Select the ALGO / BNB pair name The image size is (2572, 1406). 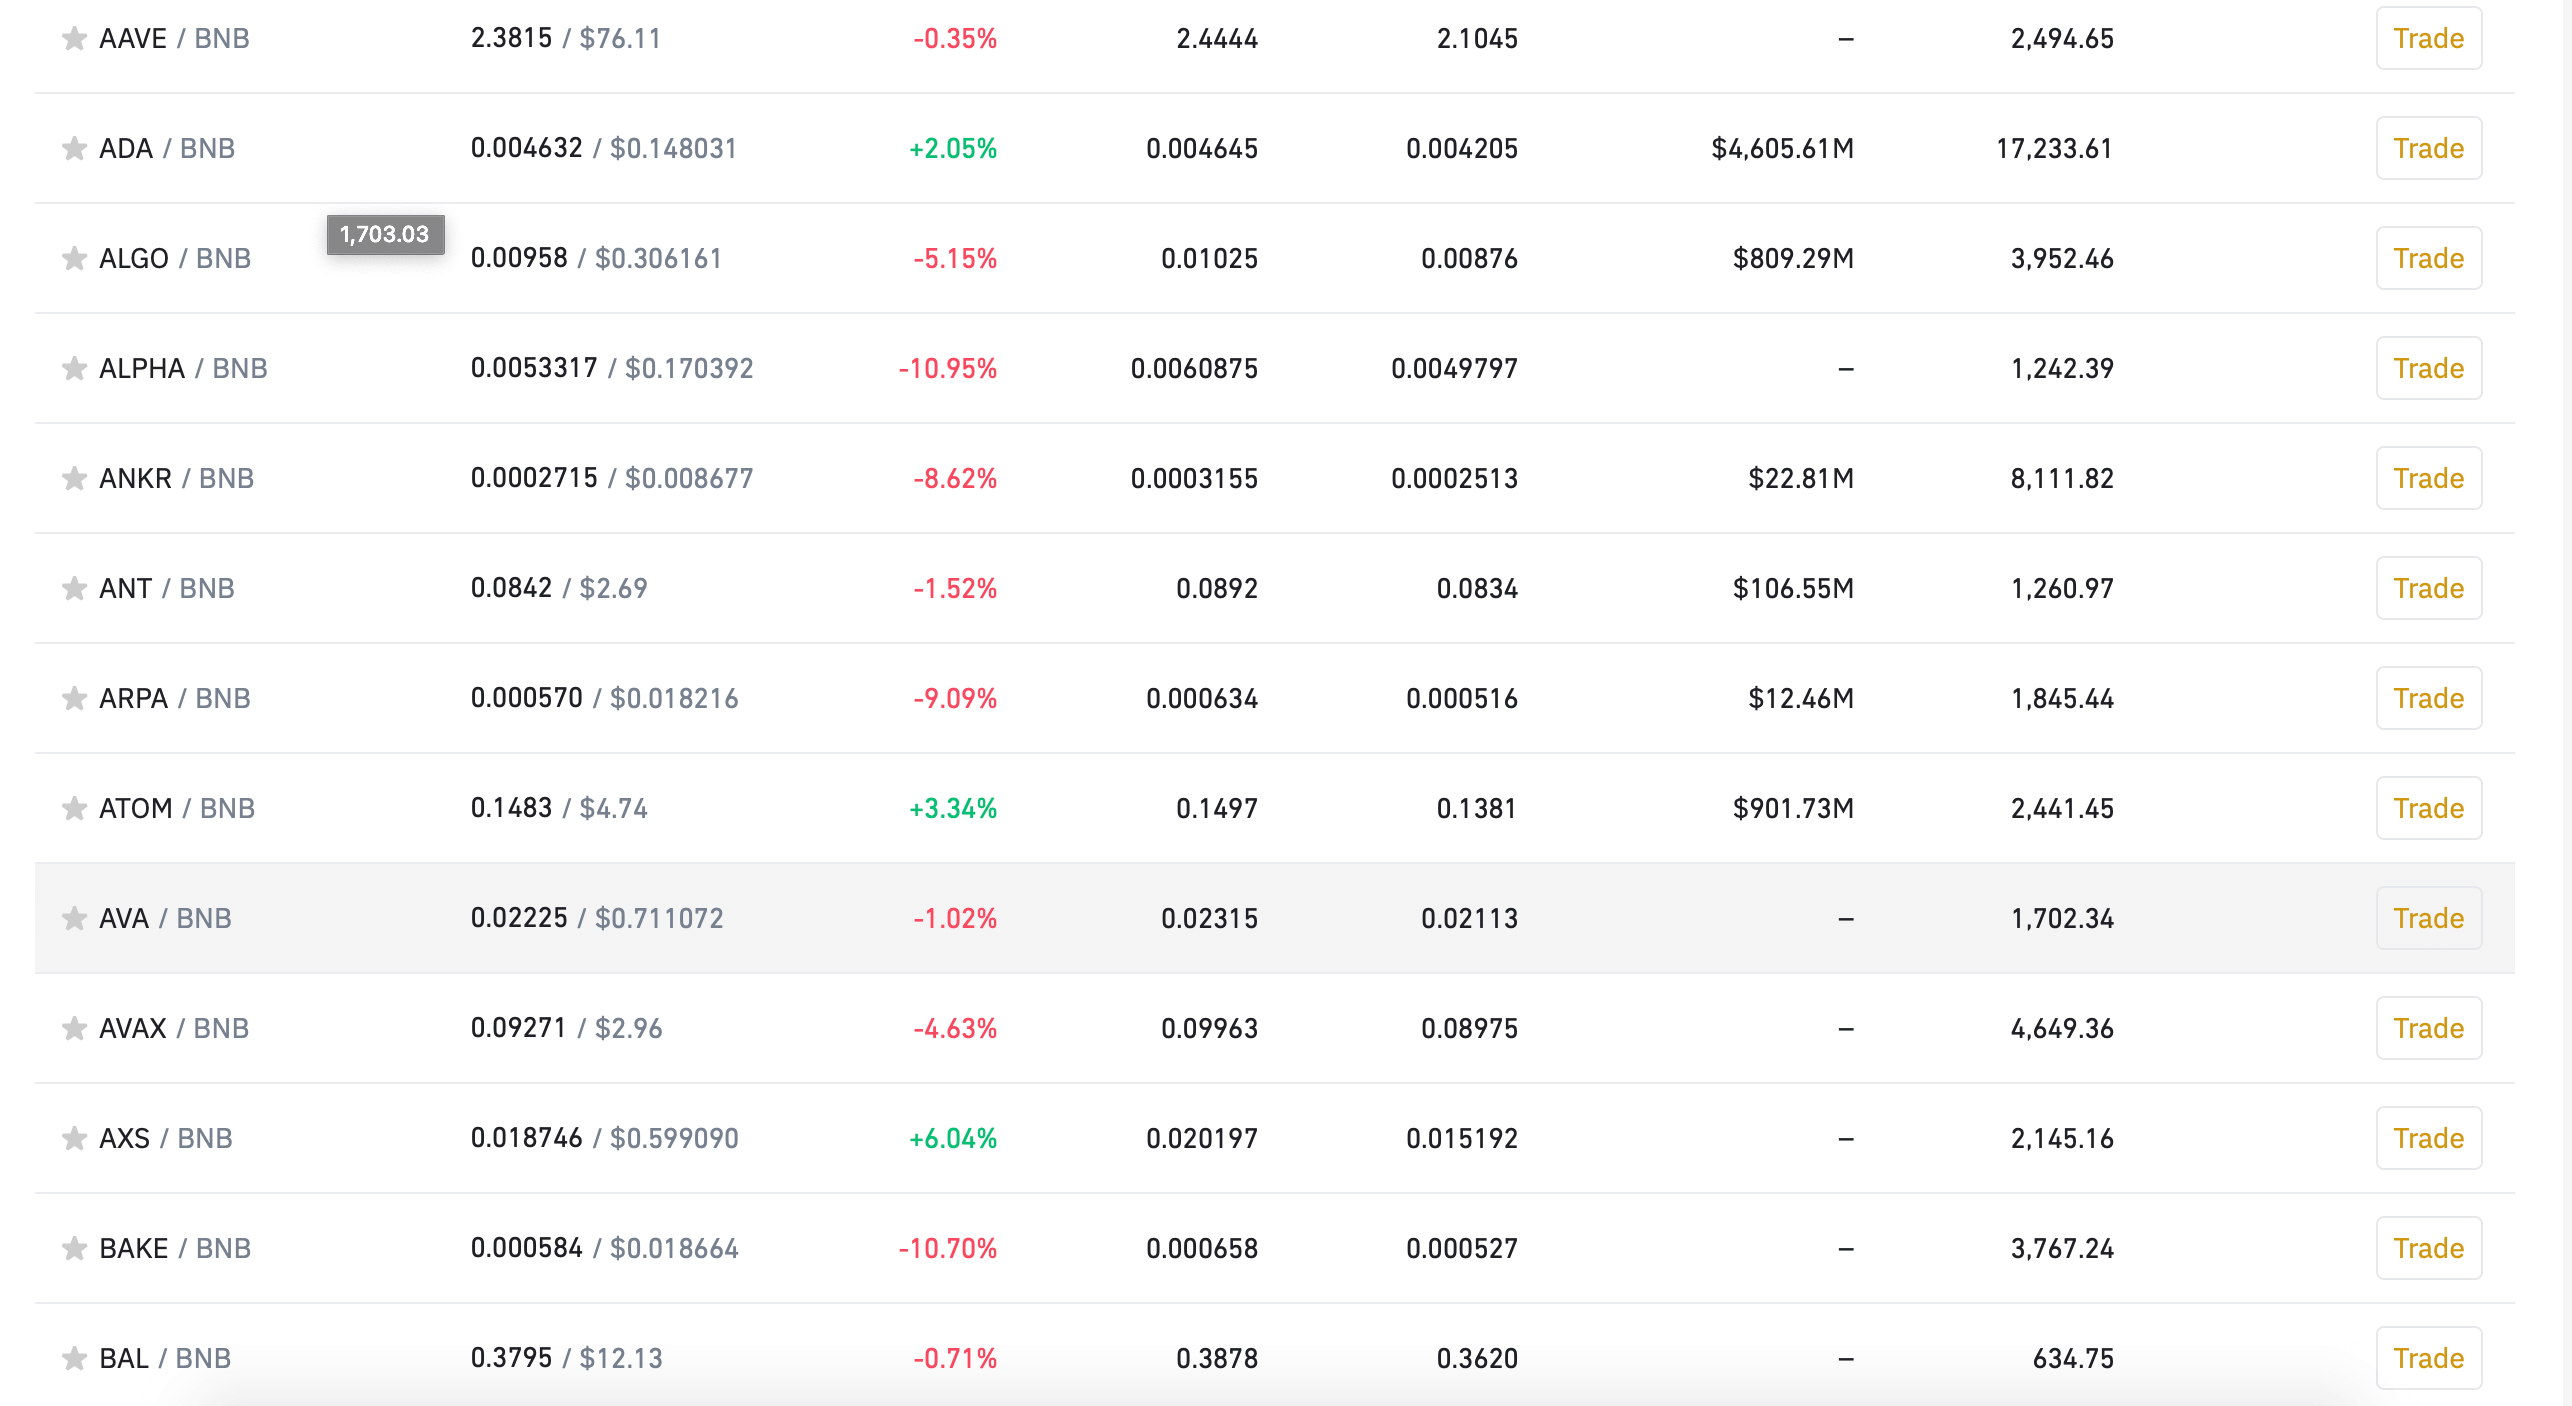click(175, 259)
